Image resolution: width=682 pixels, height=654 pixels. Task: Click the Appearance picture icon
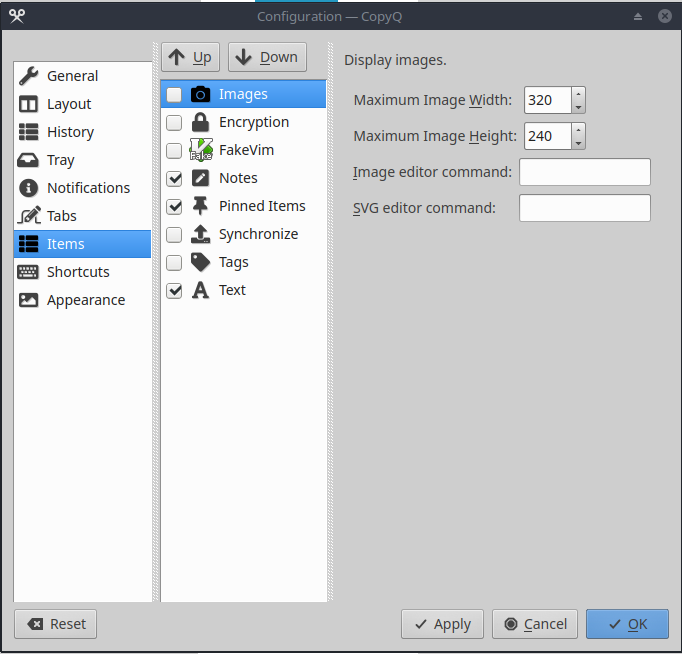(x=28, y=300)
